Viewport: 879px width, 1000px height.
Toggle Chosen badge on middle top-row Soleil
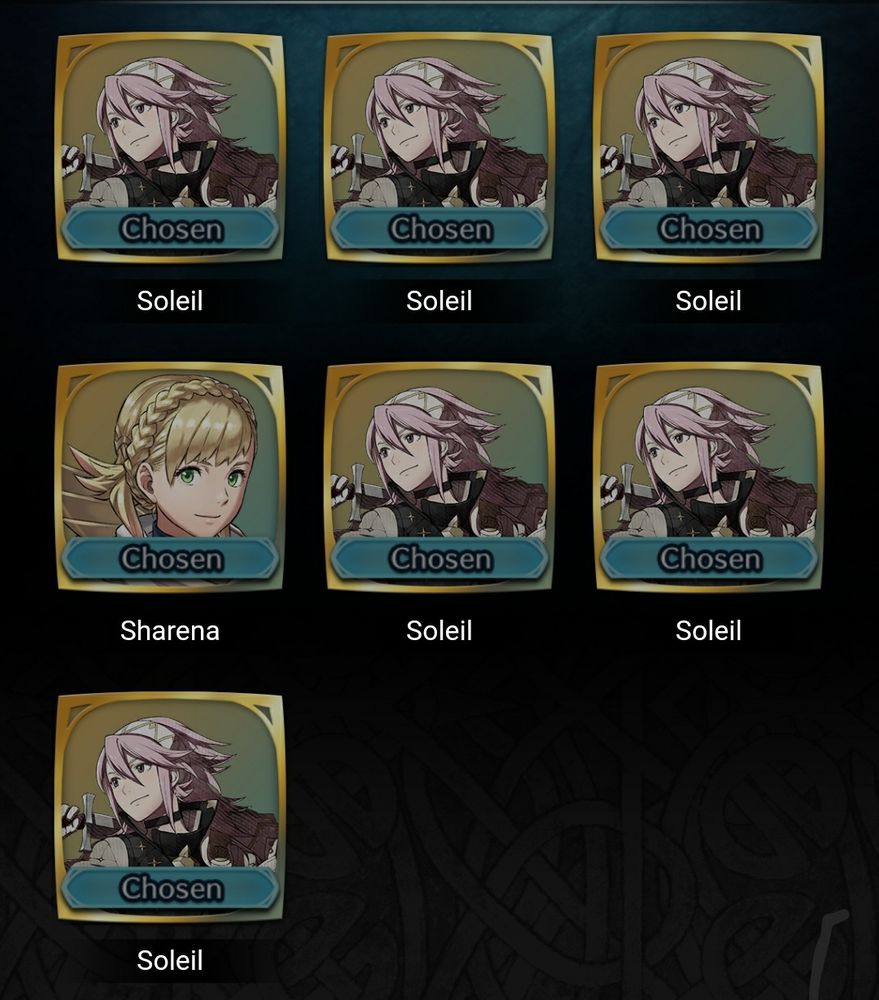tap(440, 228)
